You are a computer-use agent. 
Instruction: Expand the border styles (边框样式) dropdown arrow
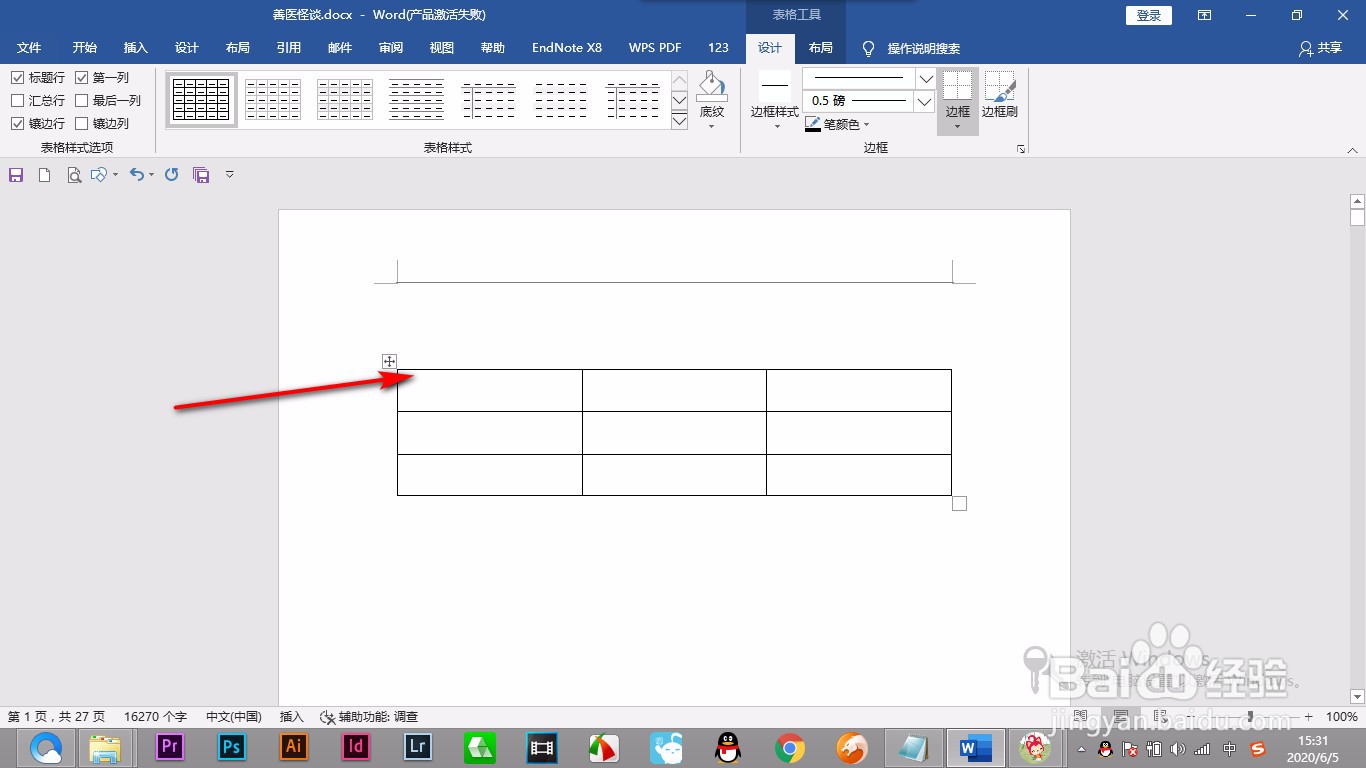click(776, 126)
